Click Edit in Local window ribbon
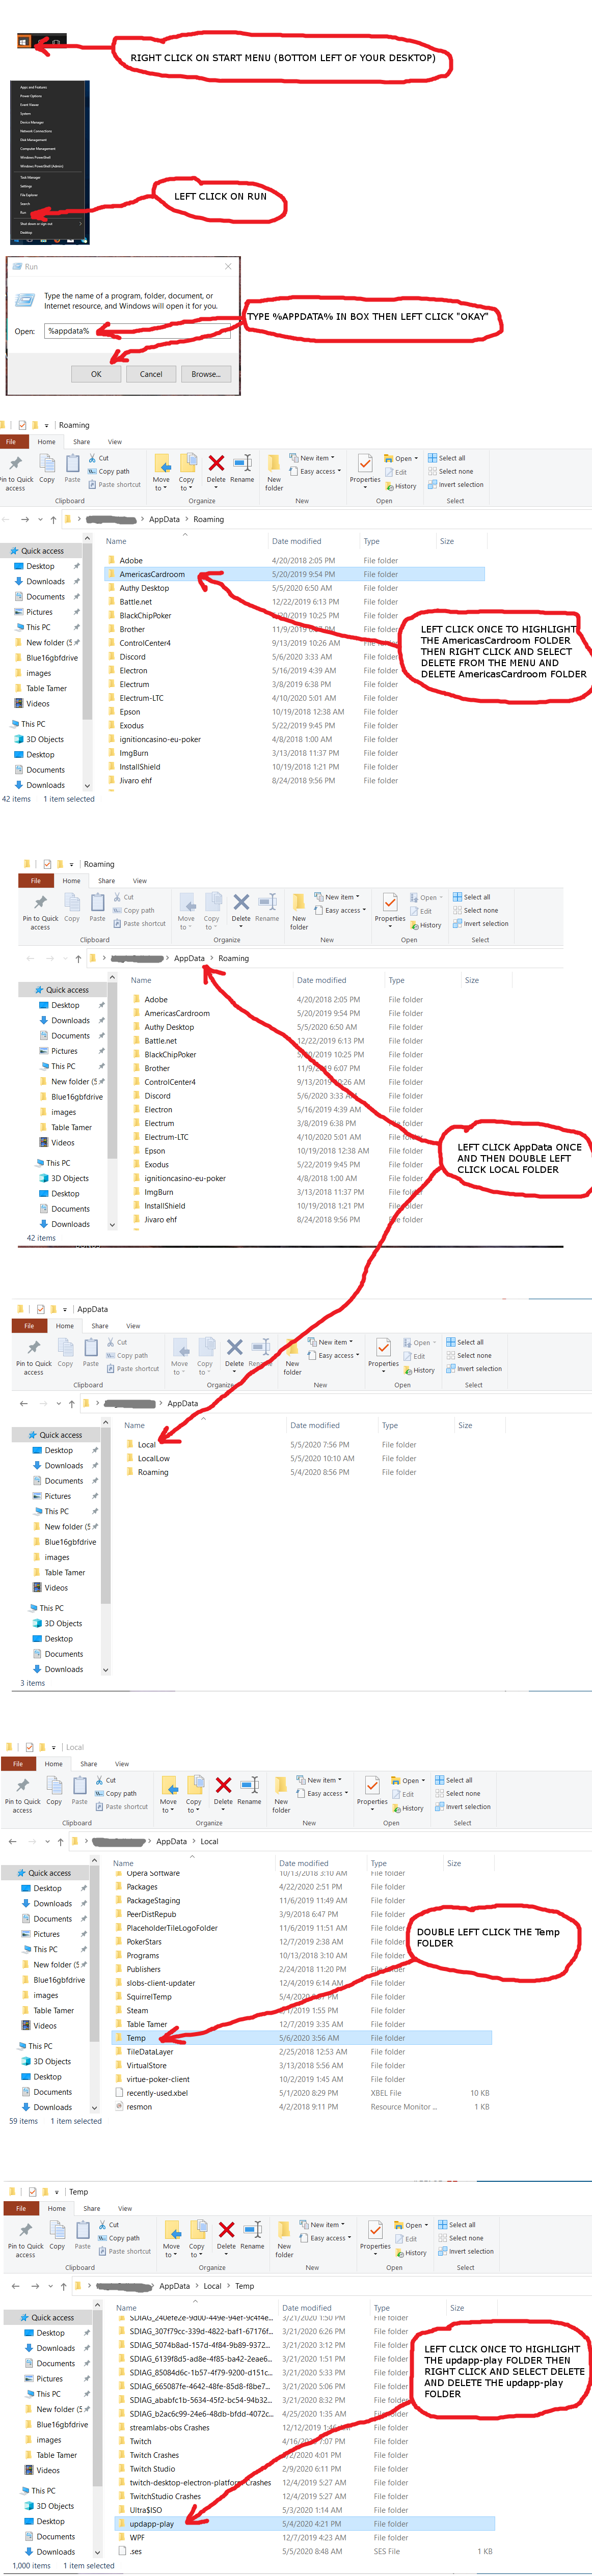The image size is (592, 2576). click(x=404, y=1794)
